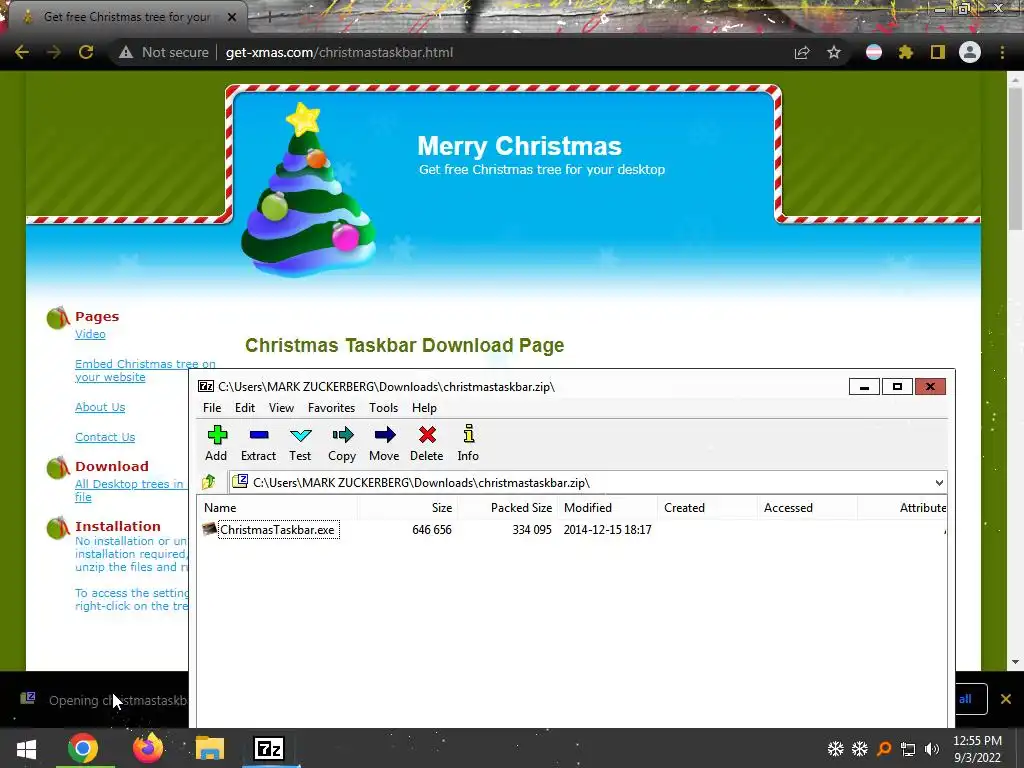Viewport: 1024px width, 768px height.
Task: Click the Add tool in 7-Zip
Action: click(216, 443)
